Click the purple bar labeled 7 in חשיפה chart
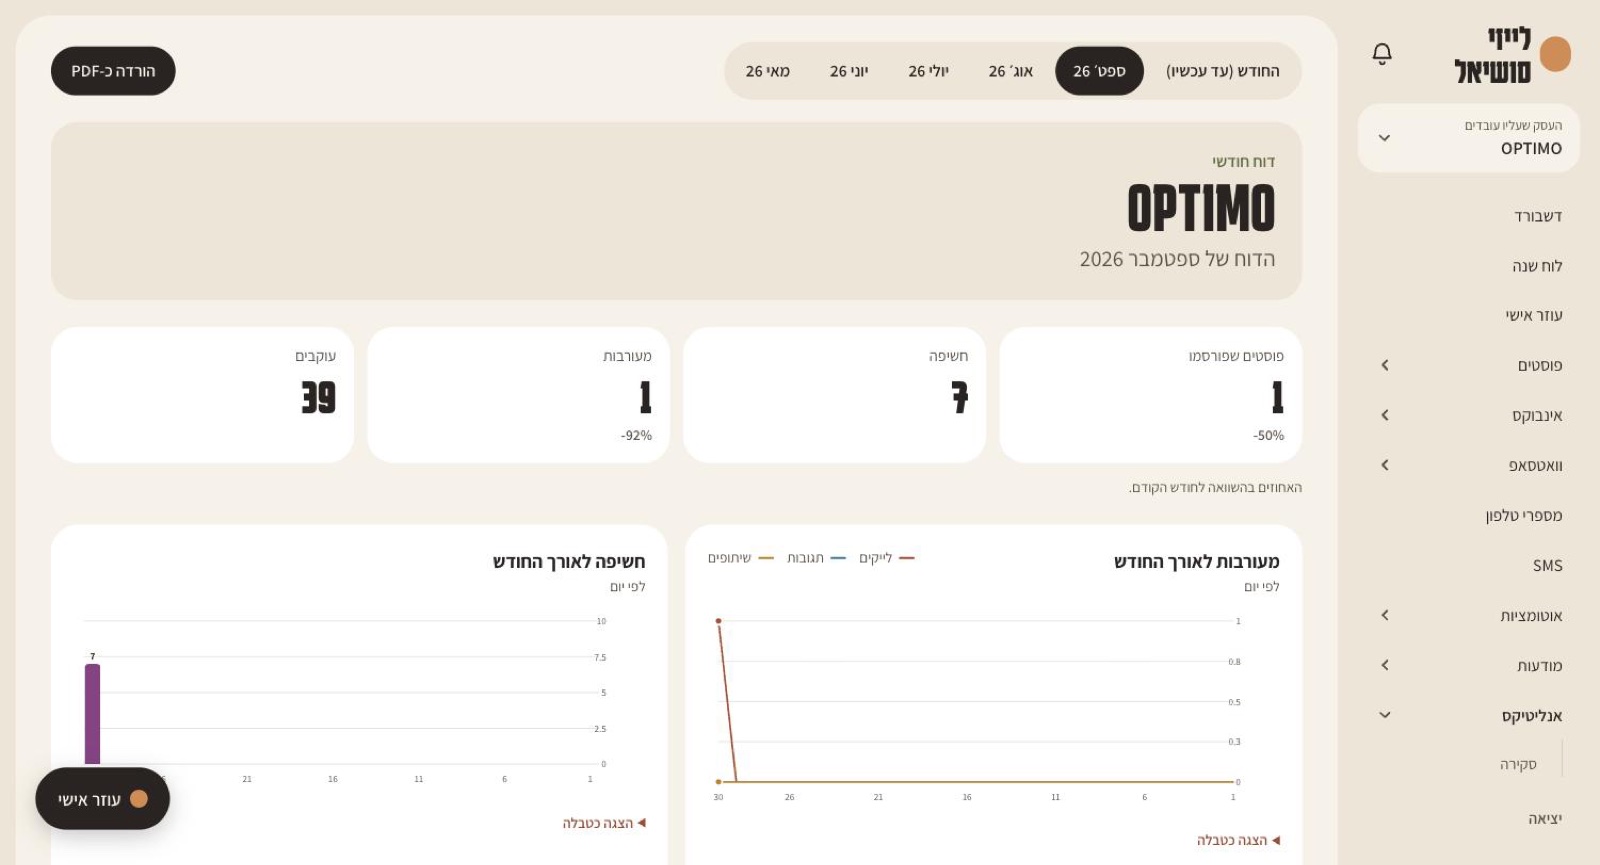Screen dimensions: 1600x865 coord(92,714)
